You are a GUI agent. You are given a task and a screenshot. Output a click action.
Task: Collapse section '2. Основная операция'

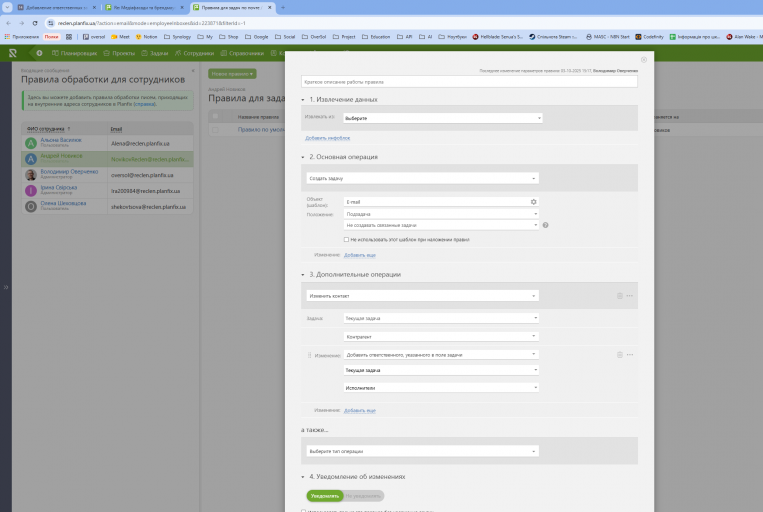point(303,157)
